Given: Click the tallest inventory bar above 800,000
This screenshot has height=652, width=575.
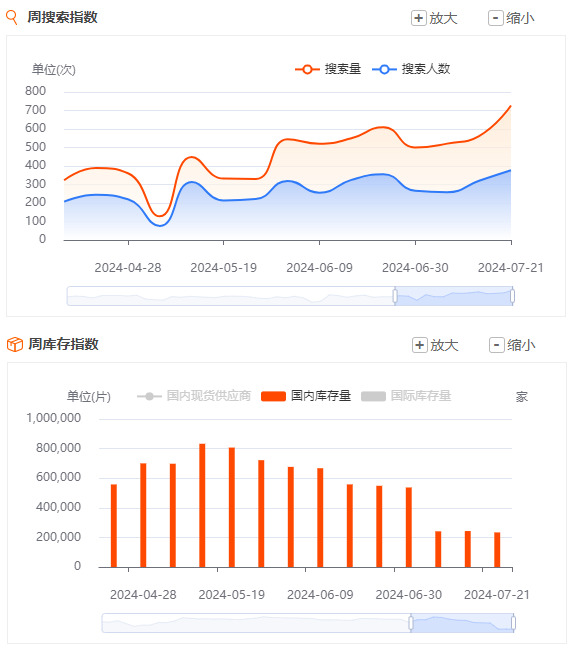Looking at the screenshot, I should pyautogui.click(x=202, y=505).
